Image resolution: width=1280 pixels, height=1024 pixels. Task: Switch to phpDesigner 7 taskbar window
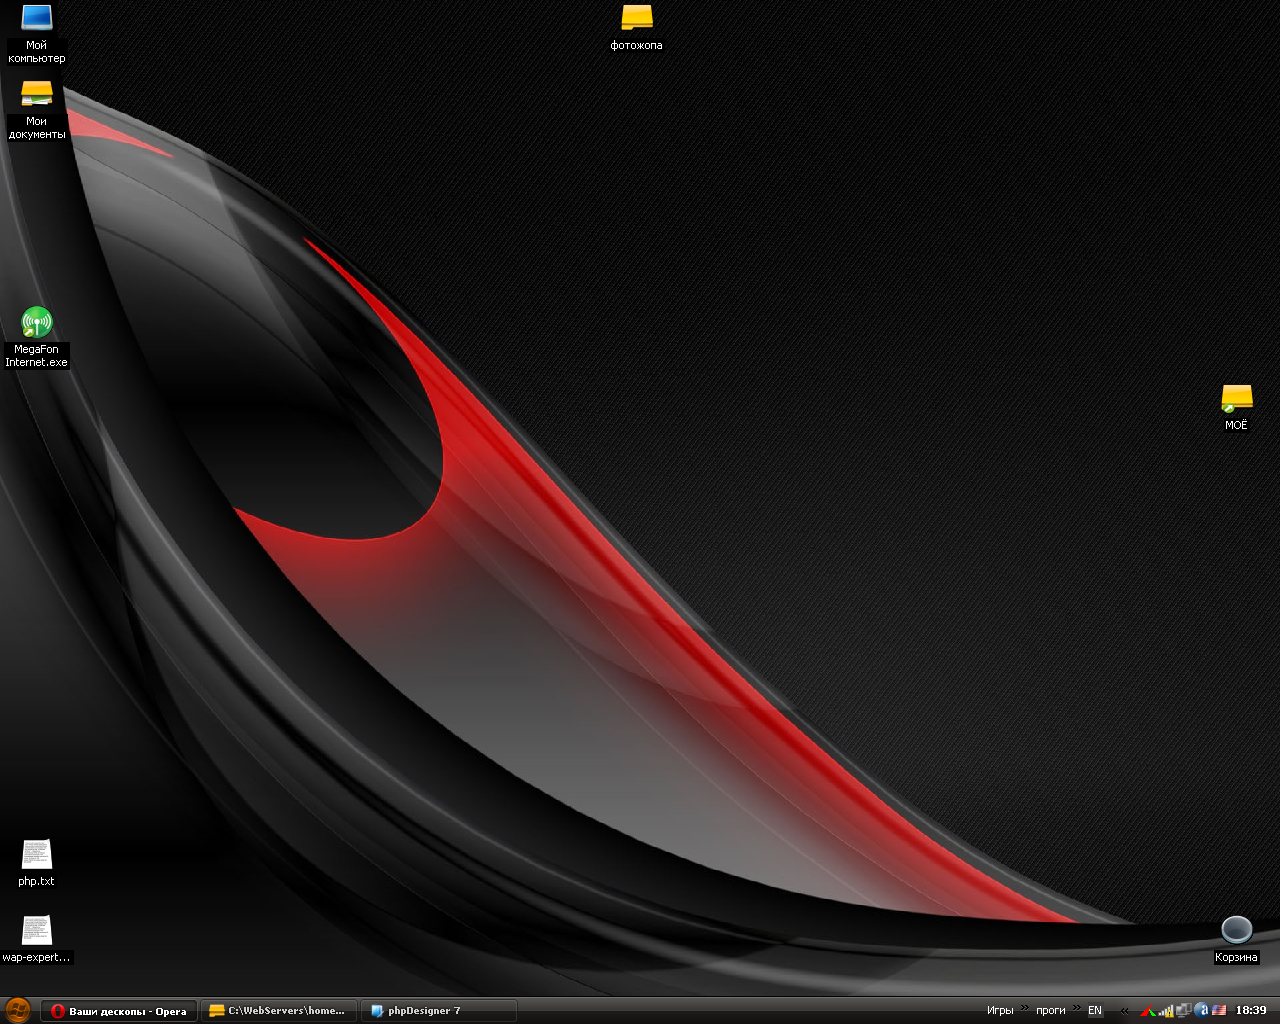tap(438, 1011)
